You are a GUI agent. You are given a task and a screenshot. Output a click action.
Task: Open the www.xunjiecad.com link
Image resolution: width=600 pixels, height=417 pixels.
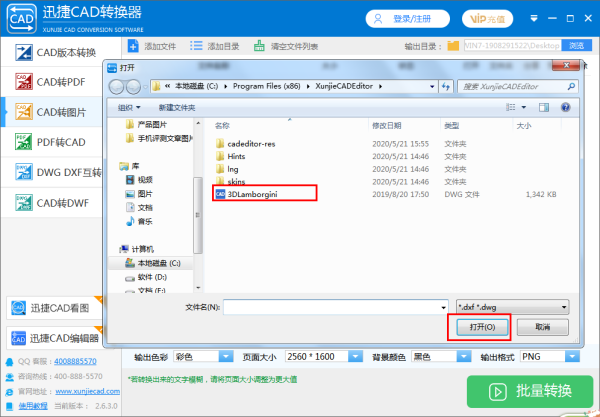pyautogui.click(x=88, y=391)
